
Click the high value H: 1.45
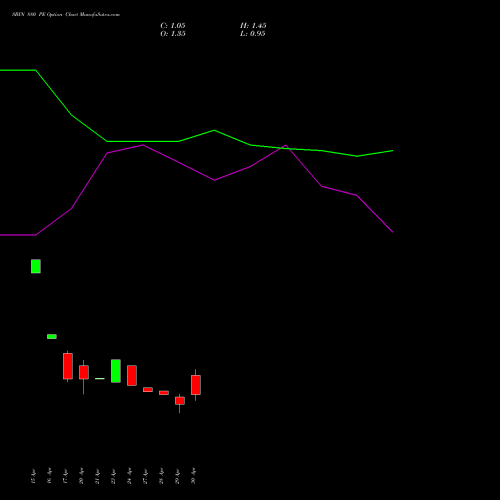tap(253, 26)
